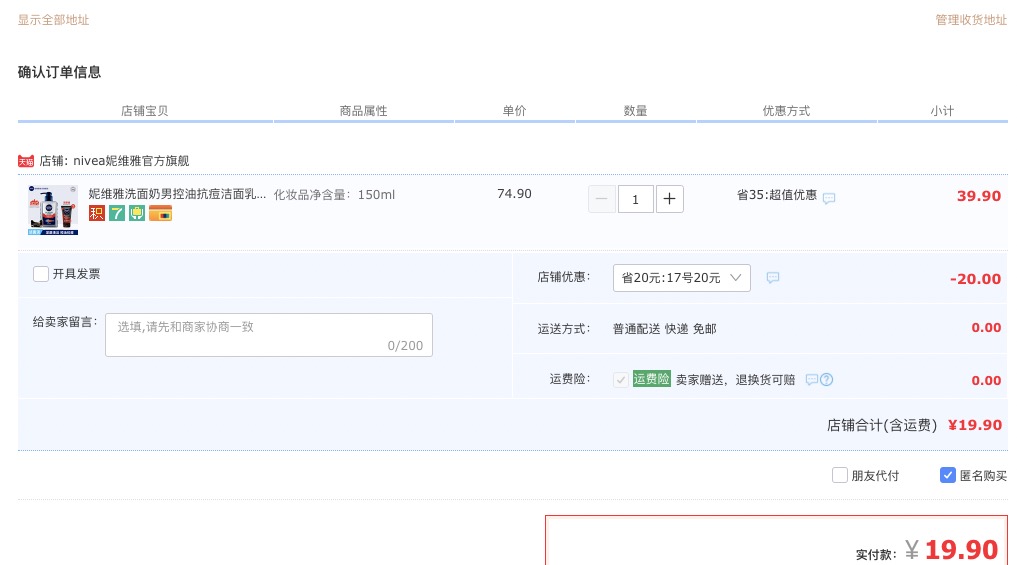
Task: Increase quantity with the plus button
Action: [x=669, y=199]
